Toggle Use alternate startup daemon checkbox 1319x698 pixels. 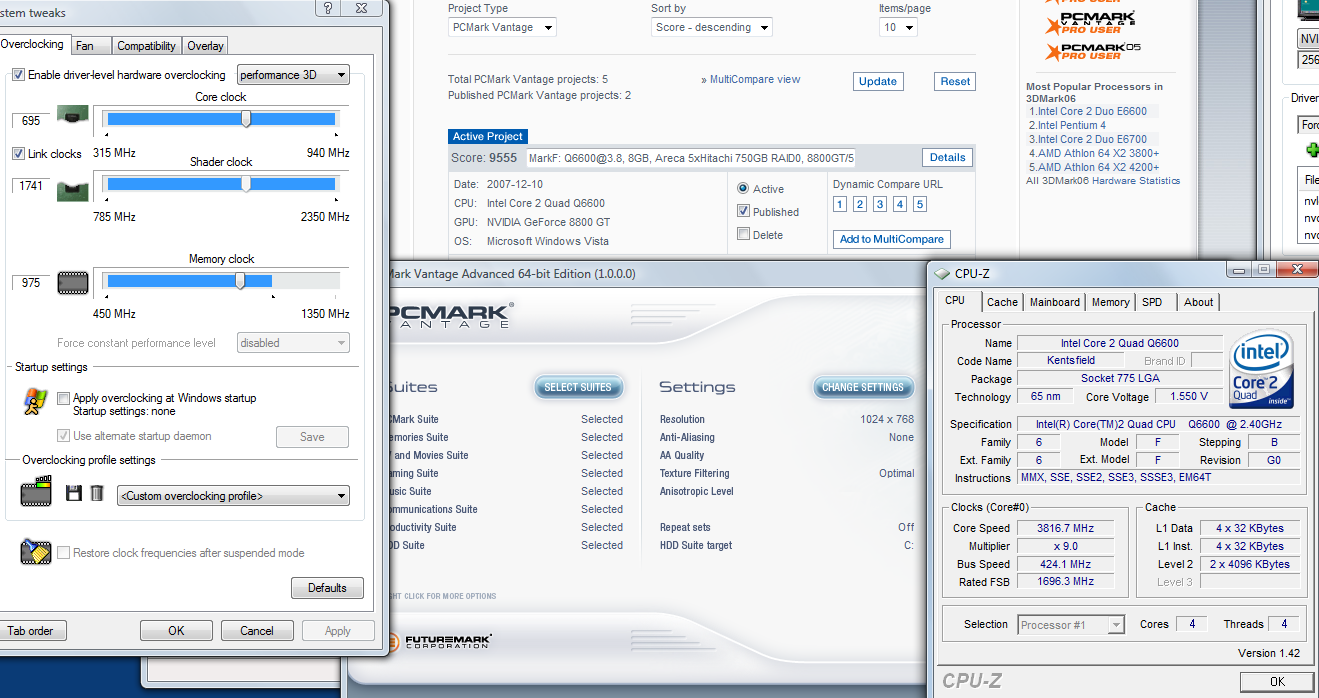(64, 436)
